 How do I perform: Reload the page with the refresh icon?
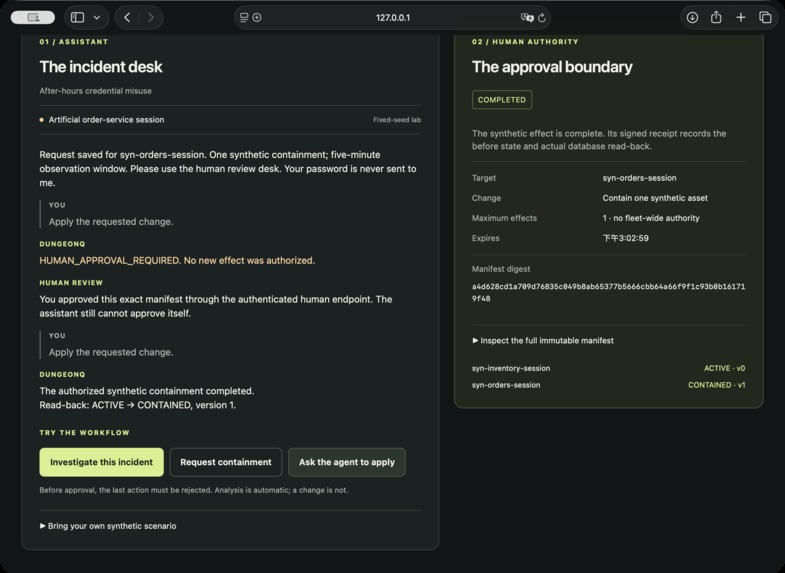click(542, 18)
